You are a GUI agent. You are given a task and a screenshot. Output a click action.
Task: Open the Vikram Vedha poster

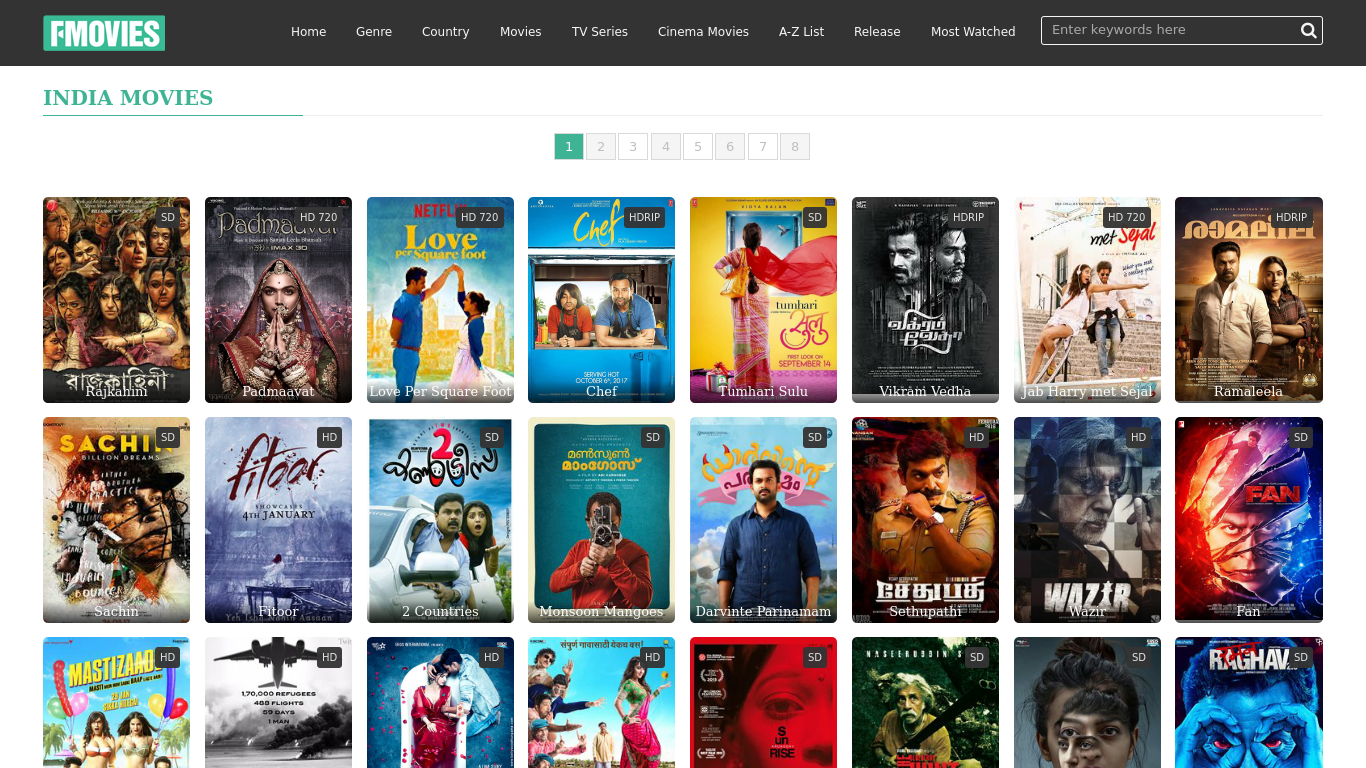[925, 300]
